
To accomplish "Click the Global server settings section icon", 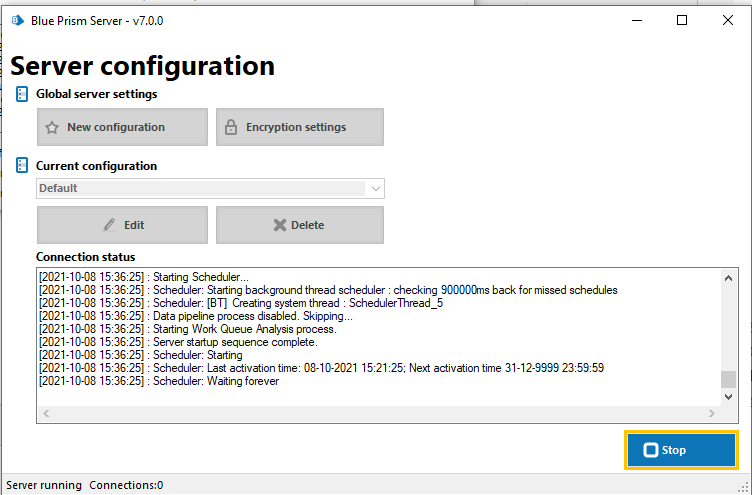I will tap(22, 94).
